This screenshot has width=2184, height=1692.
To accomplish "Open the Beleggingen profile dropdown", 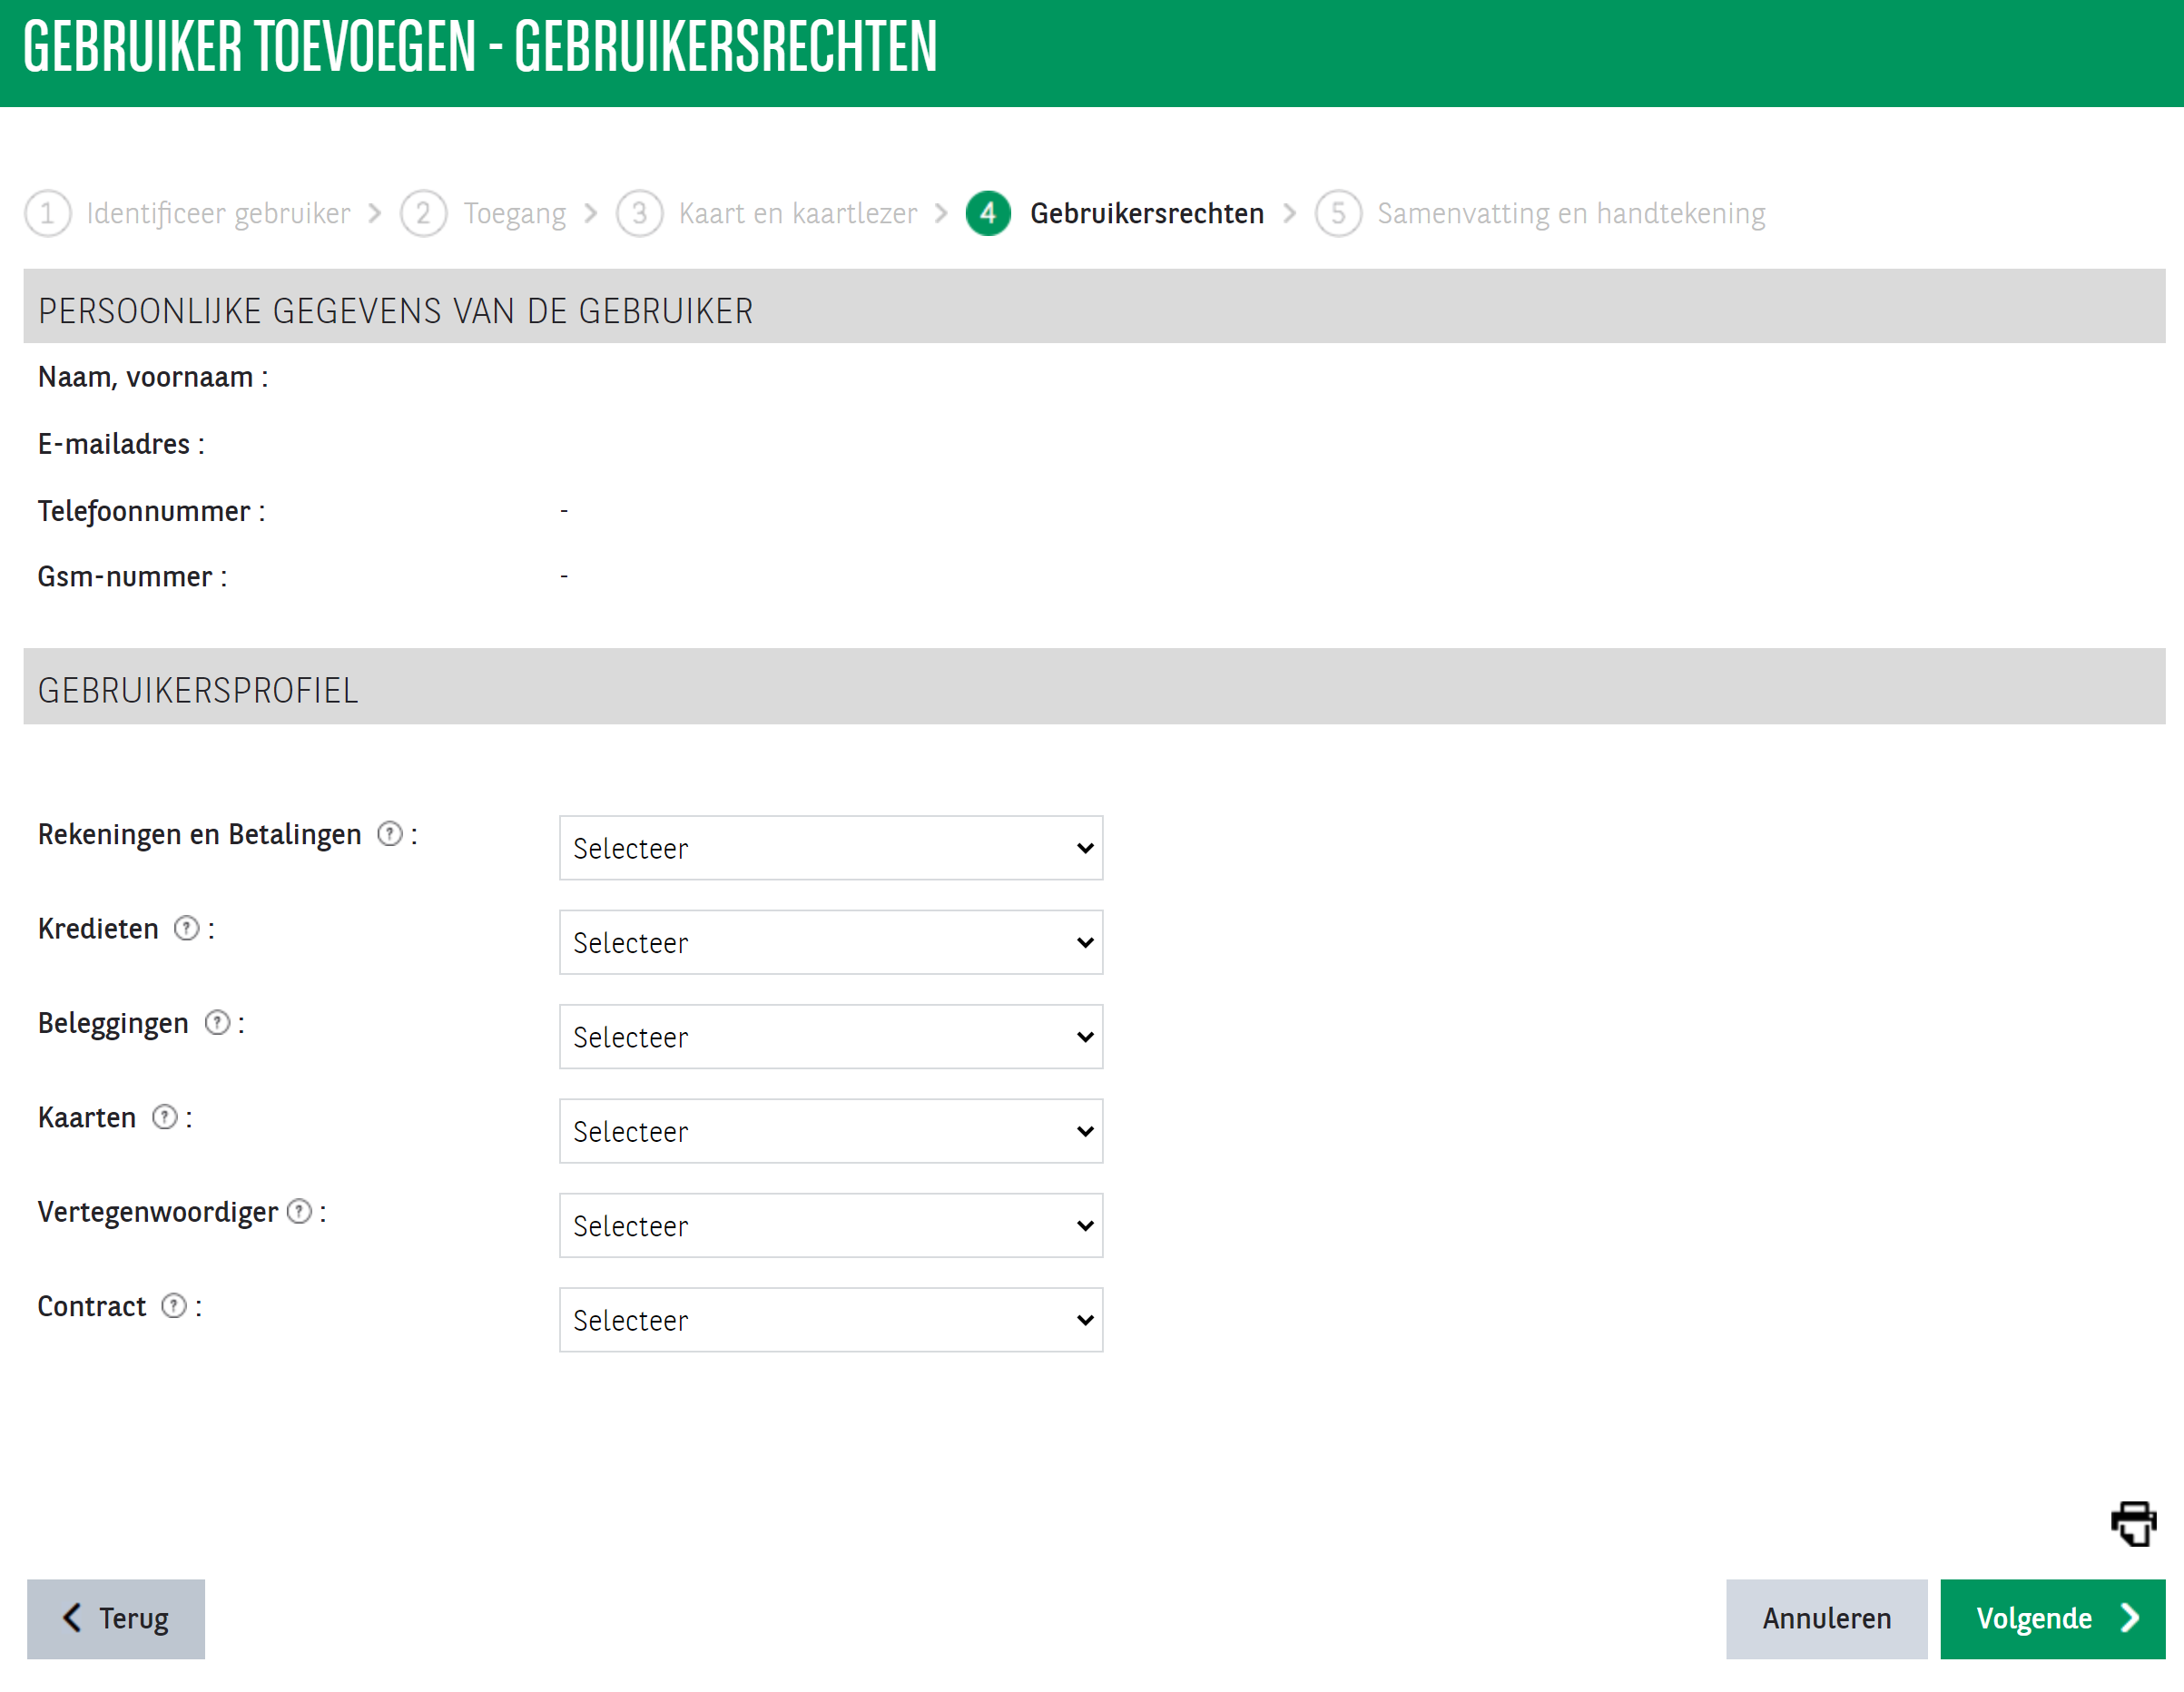I will 830,1037.
